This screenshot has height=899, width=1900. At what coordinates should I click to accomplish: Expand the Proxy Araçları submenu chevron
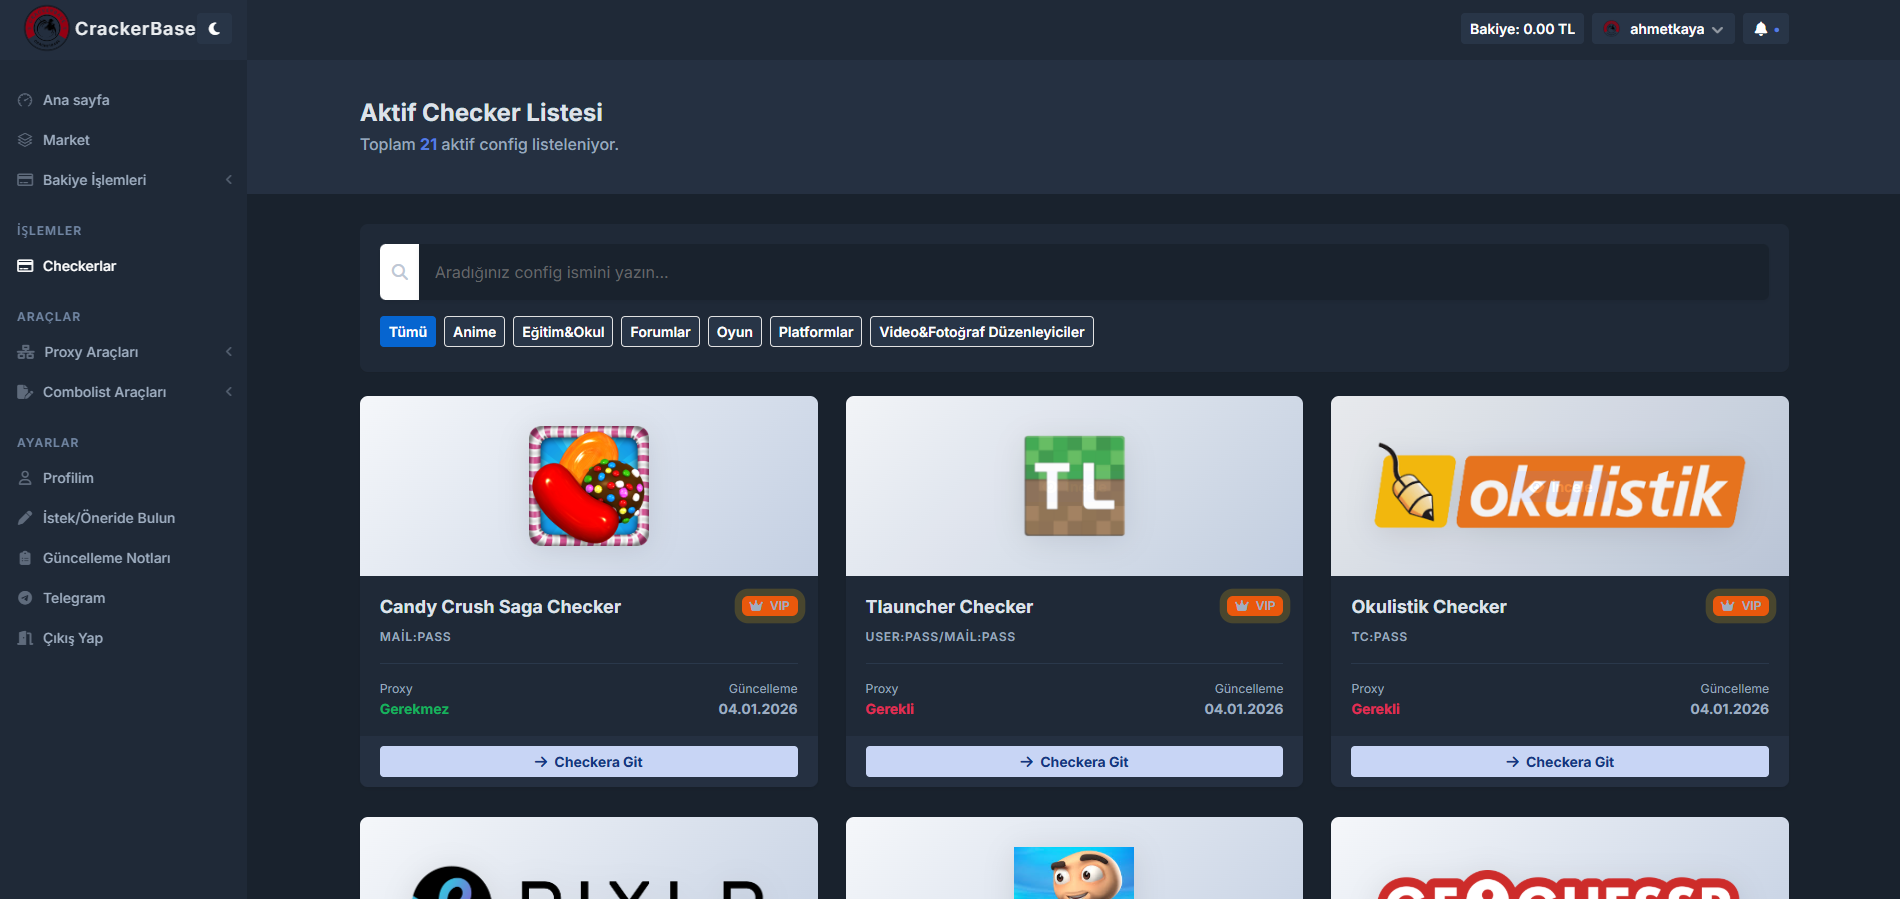[x=229, y=352]
